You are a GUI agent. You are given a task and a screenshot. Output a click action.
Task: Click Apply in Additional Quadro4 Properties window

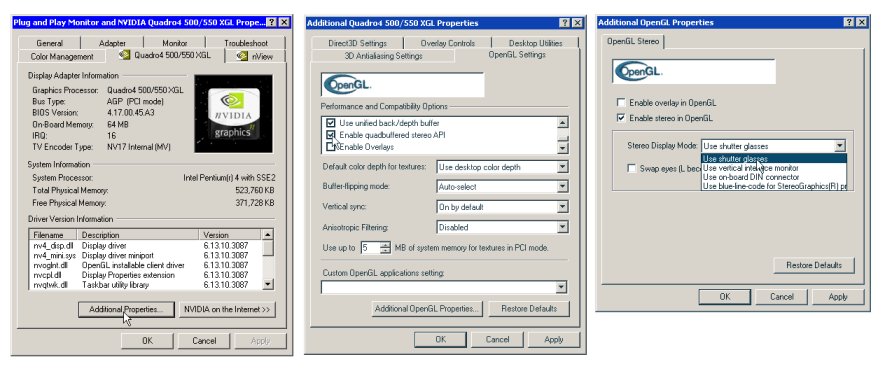(x=554, y=339)
